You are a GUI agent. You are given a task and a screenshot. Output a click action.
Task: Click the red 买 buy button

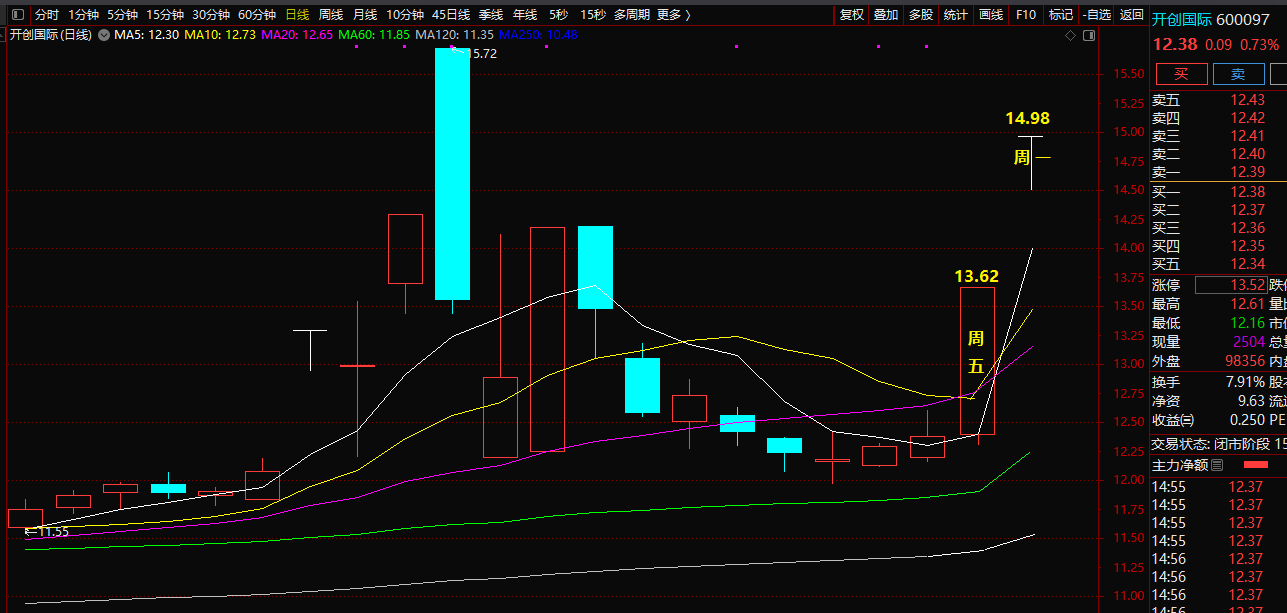[x=1182, y=74]
